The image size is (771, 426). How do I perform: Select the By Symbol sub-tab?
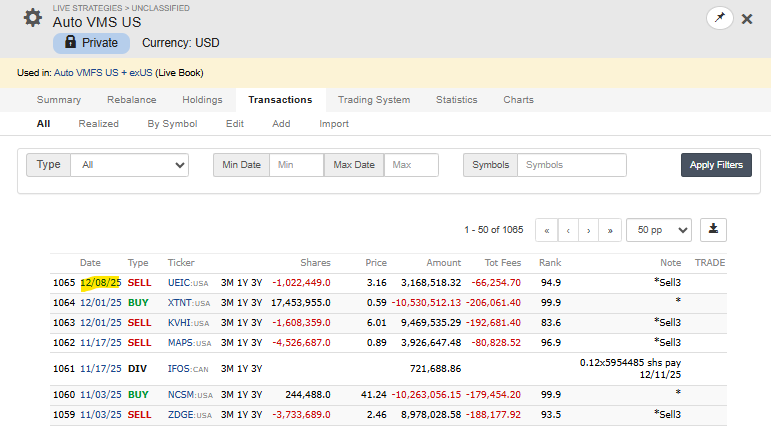(x=172, y=124)
